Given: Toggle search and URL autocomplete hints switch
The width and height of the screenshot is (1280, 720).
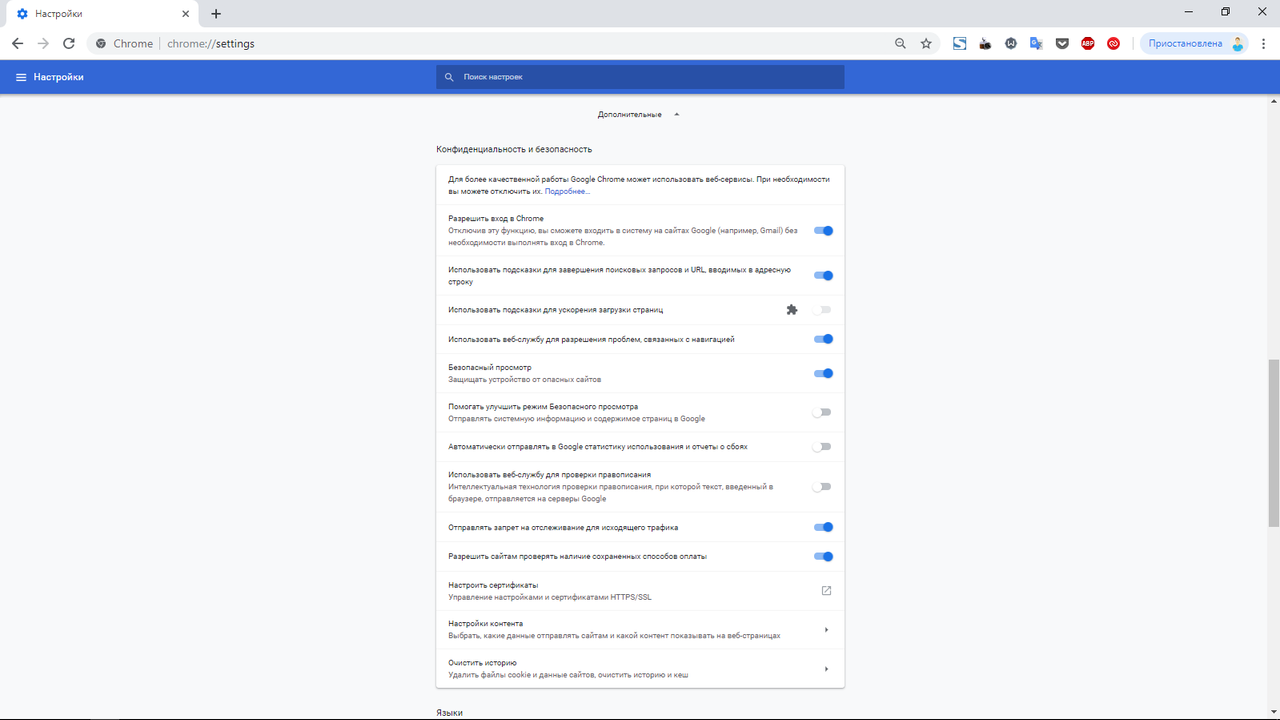Looking at the screenshot, I should tap(823, 276).
